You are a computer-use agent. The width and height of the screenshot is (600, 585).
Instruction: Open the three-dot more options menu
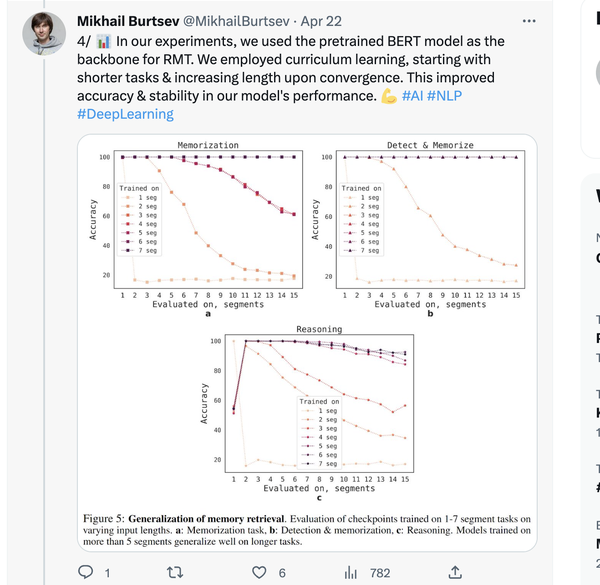pyautogui.click(x=528, y=21)
